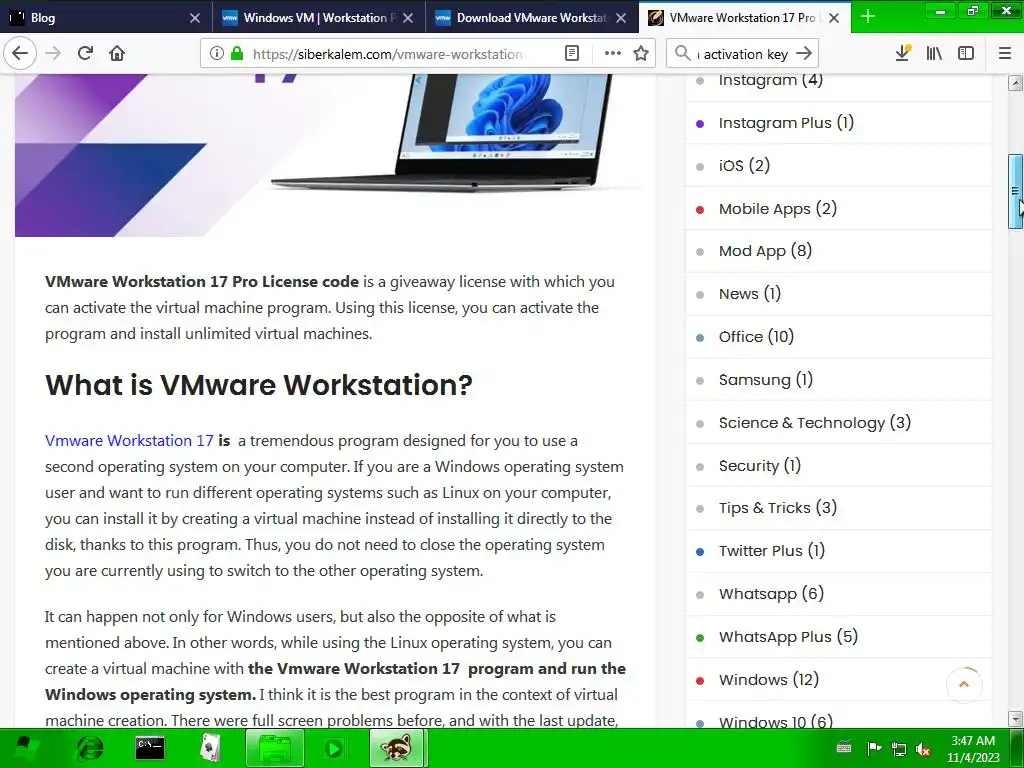1024x768 pixels.
Task: Open page actions three-dot menu
Action: click(x=612, y=54)
